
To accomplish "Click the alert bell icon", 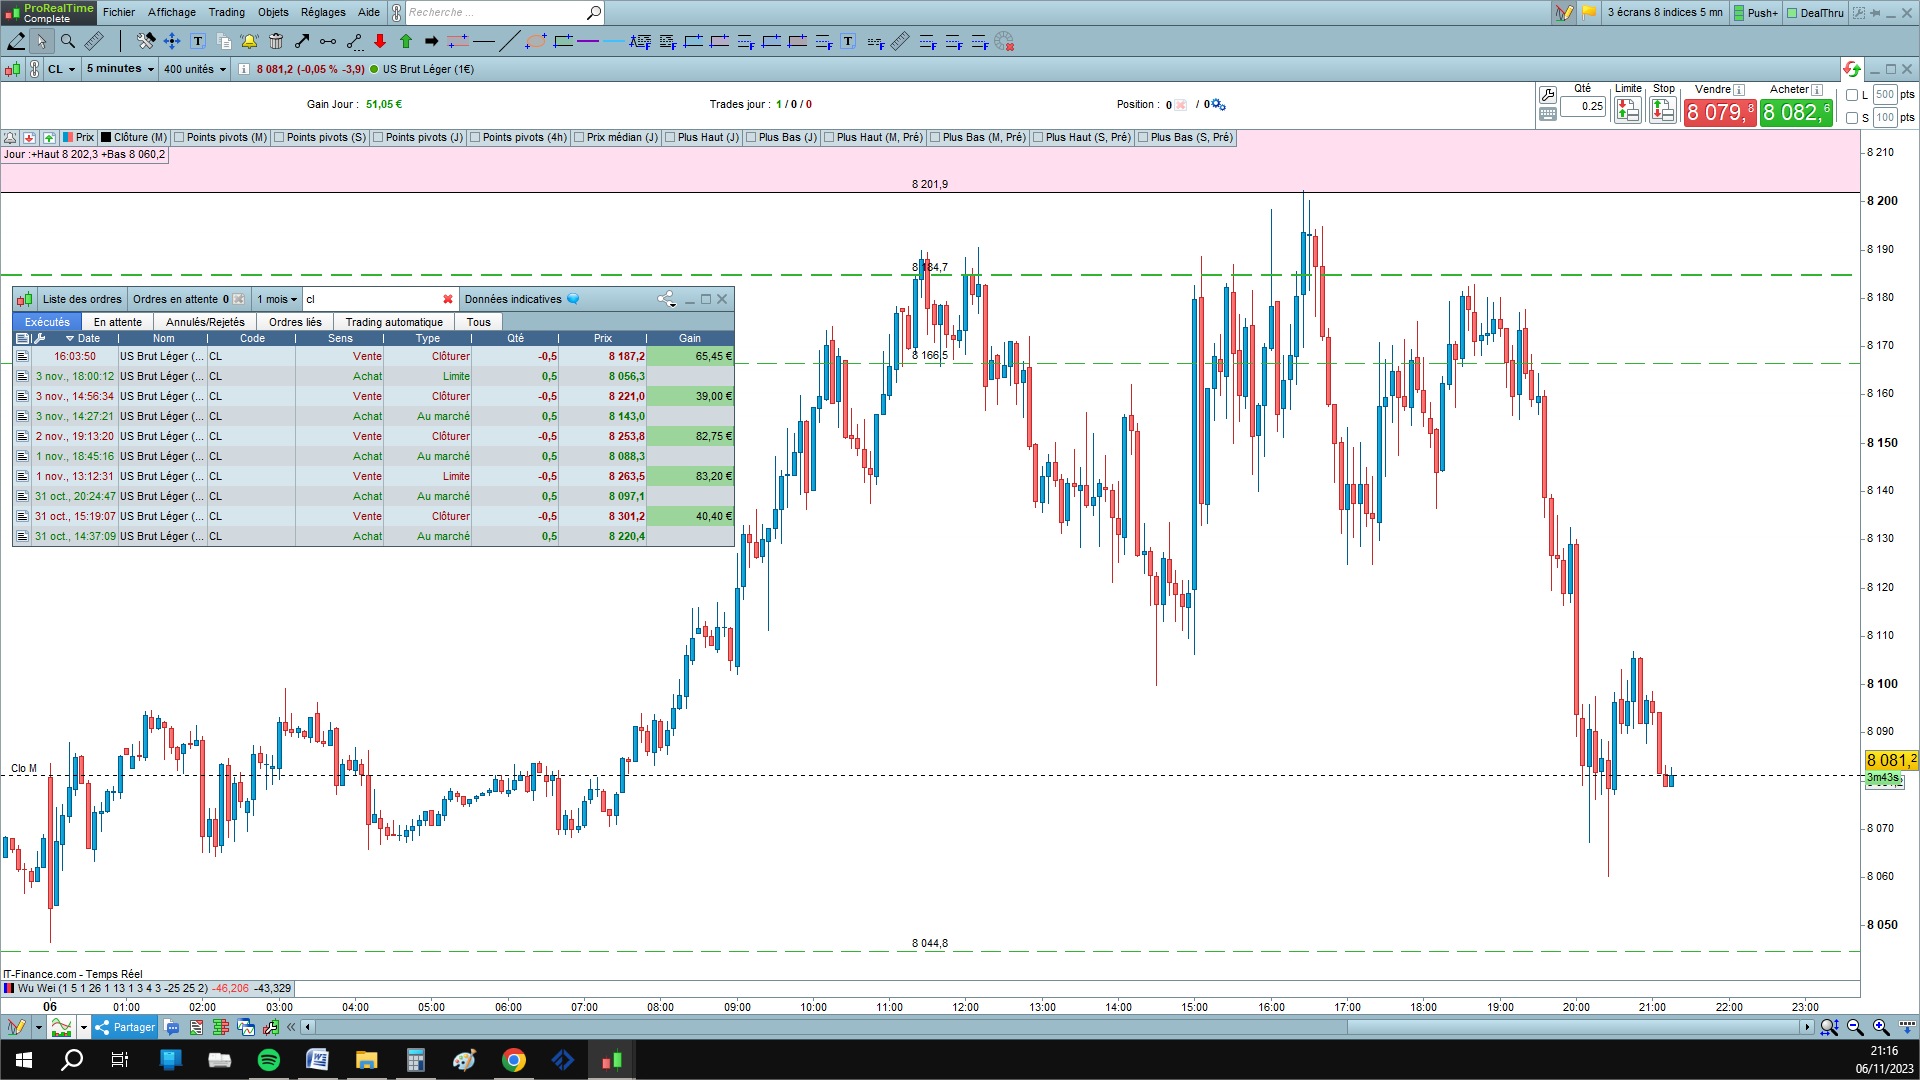I will pos(249,41).
